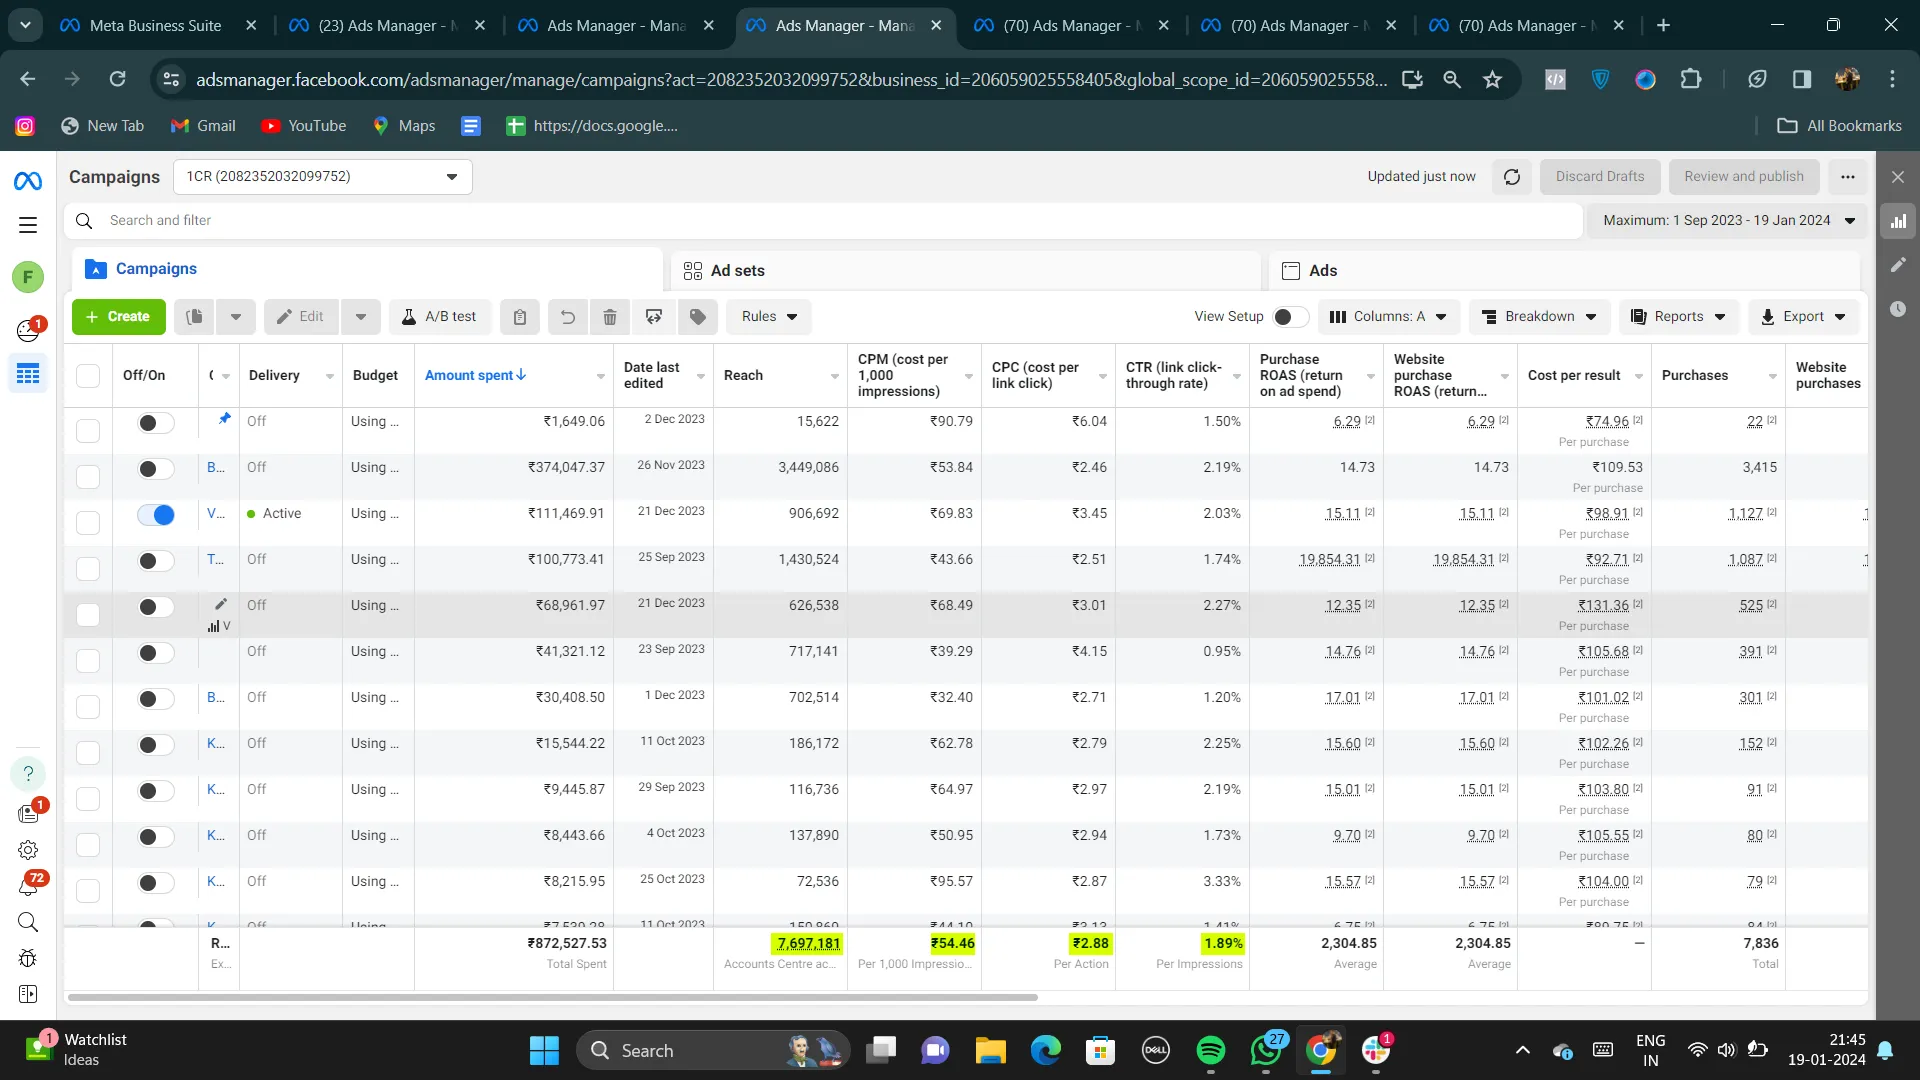Switch to the Ad sets tab

coord(737,271)
